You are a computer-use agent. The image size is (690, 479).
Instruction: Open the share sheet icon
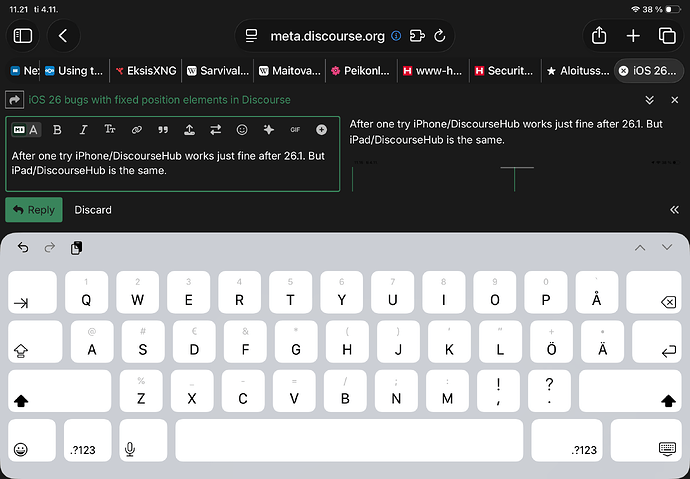(x=599, y=36)
